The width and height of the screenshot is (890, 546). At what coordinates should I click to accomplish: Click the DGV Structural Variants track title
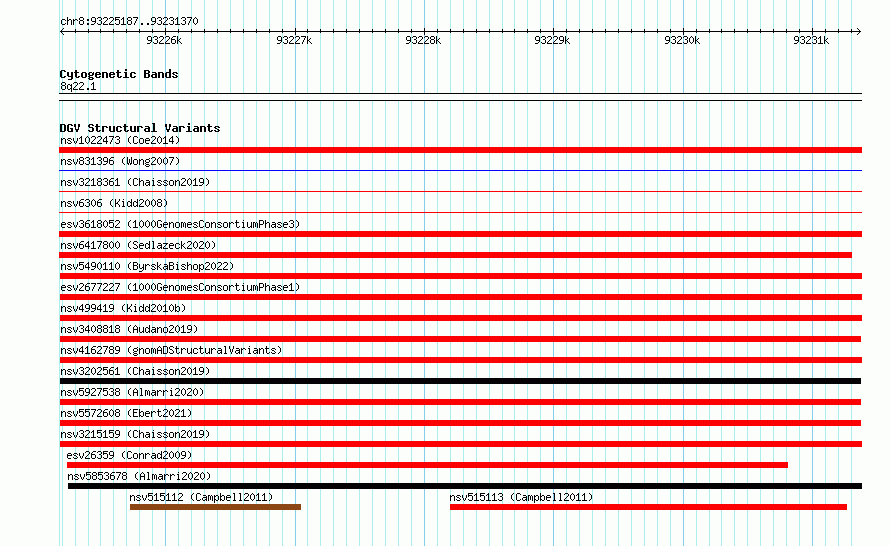point(140,128)
